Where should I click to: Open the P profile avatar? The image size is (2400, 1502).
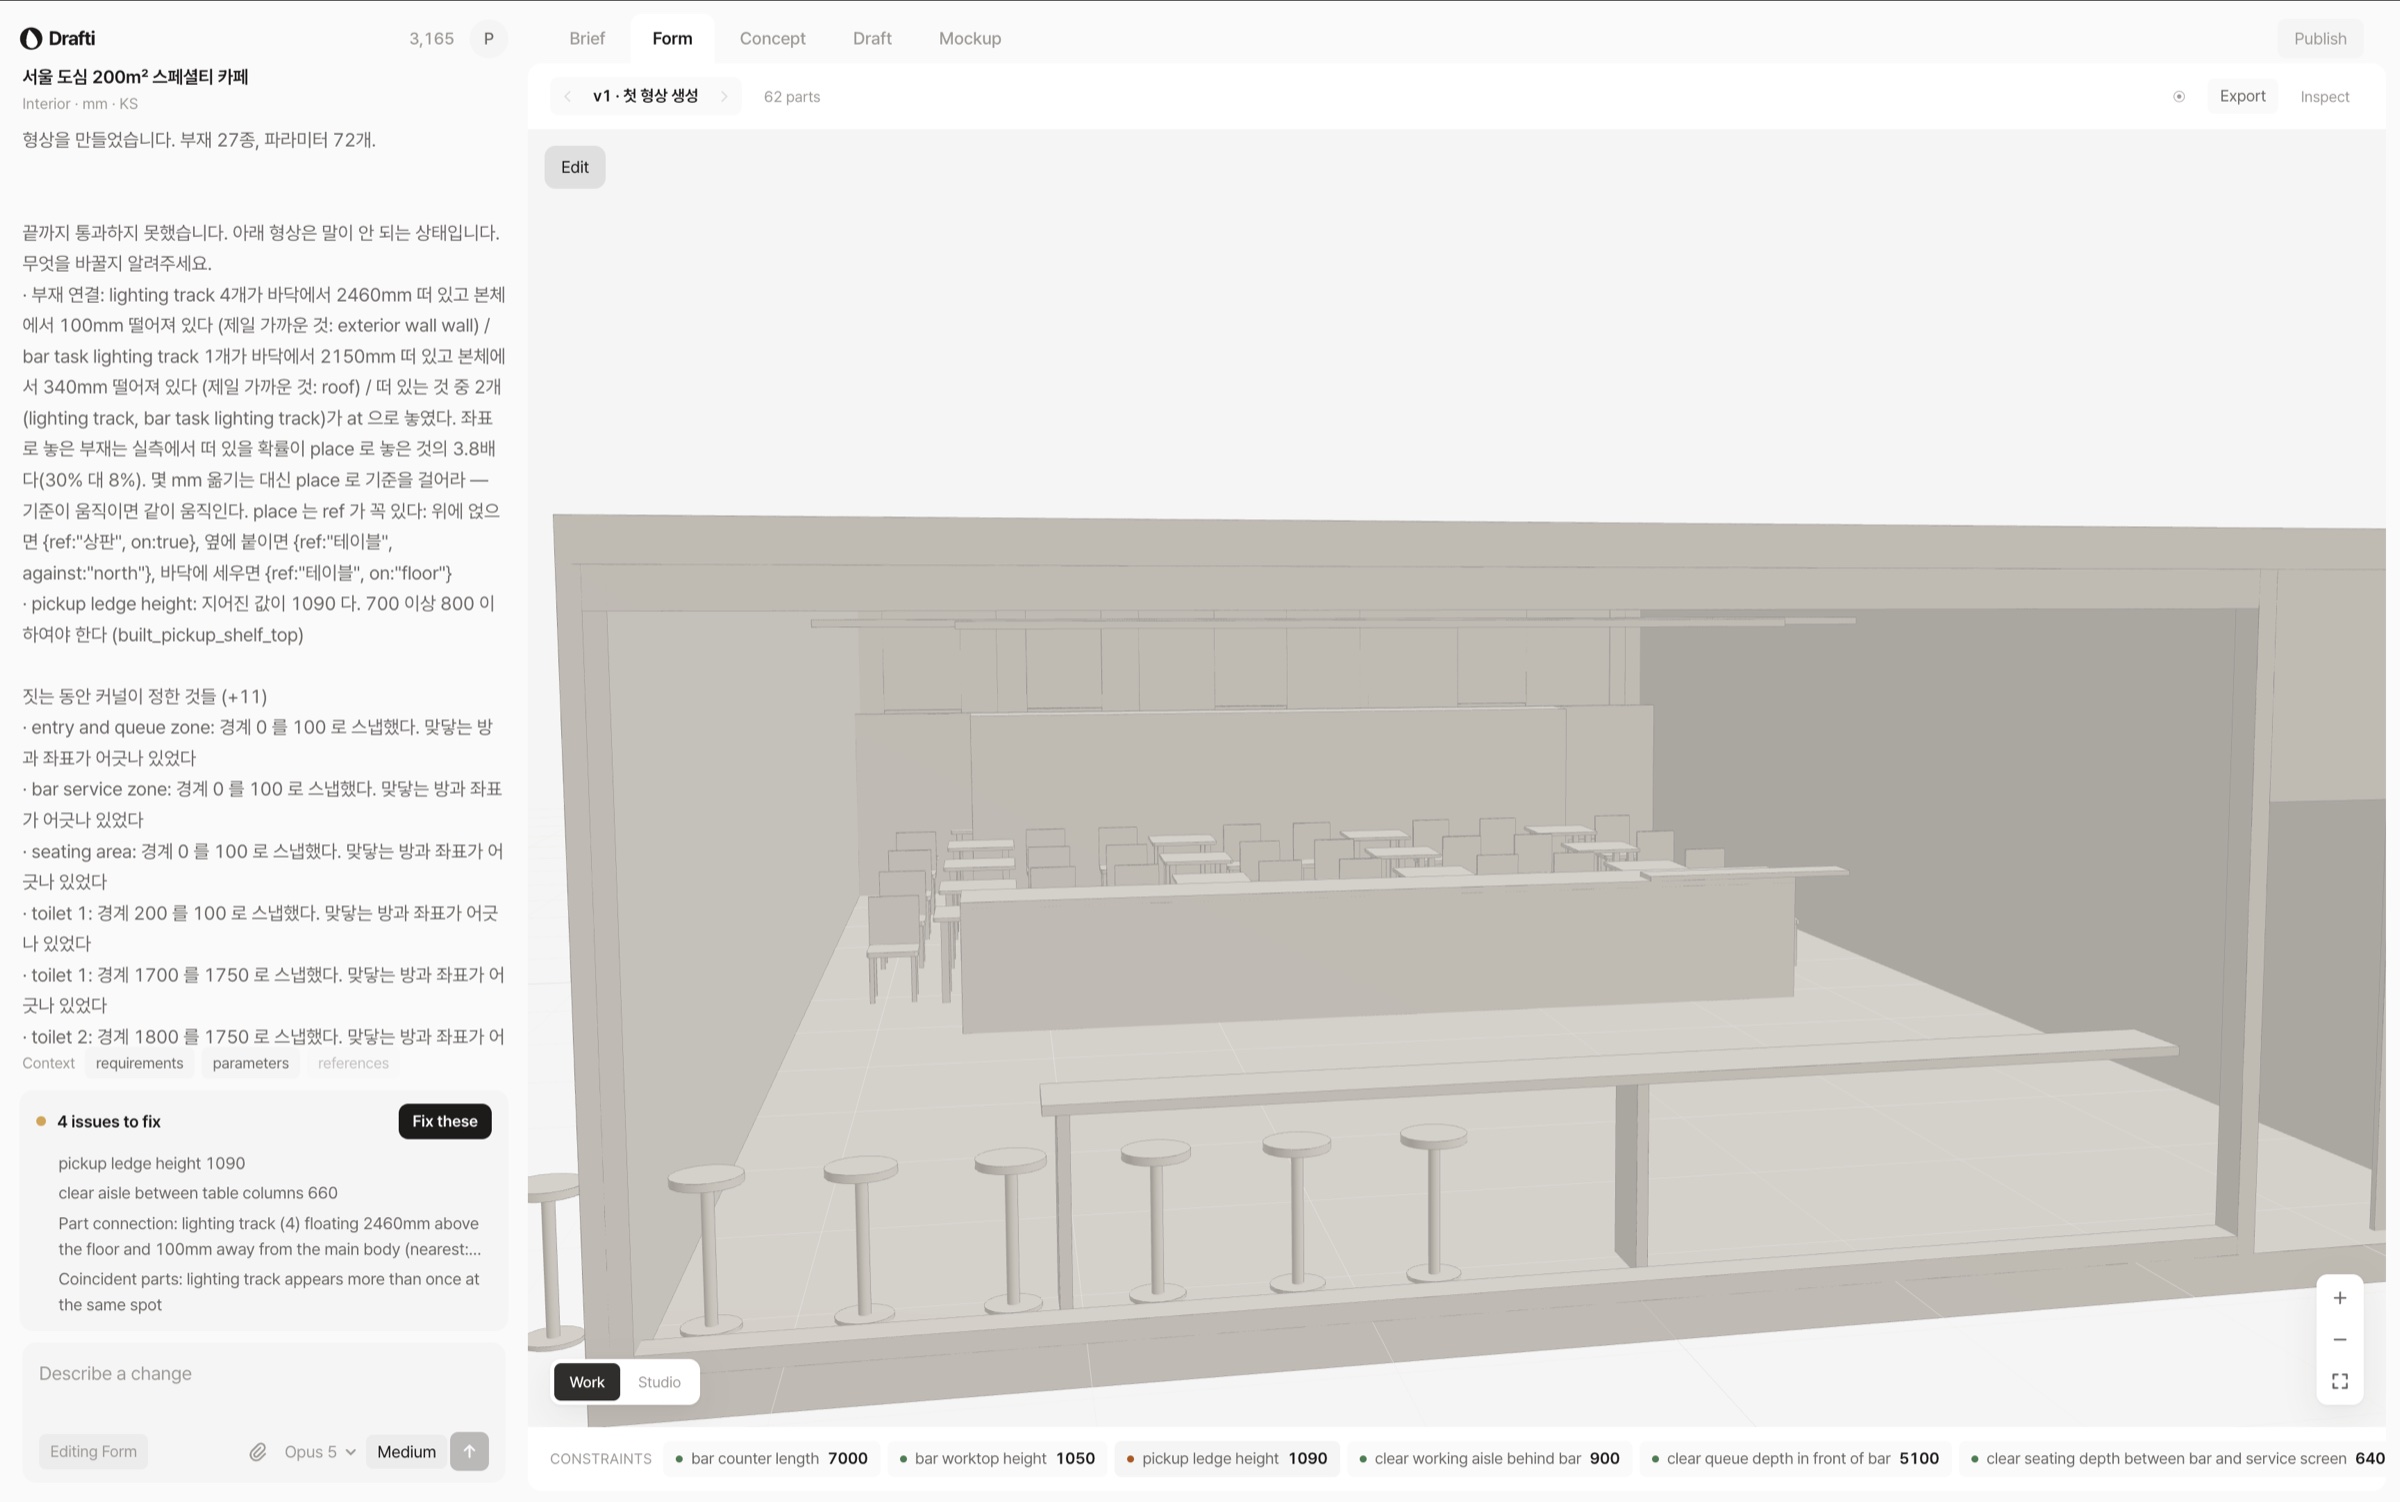[488, 38]
